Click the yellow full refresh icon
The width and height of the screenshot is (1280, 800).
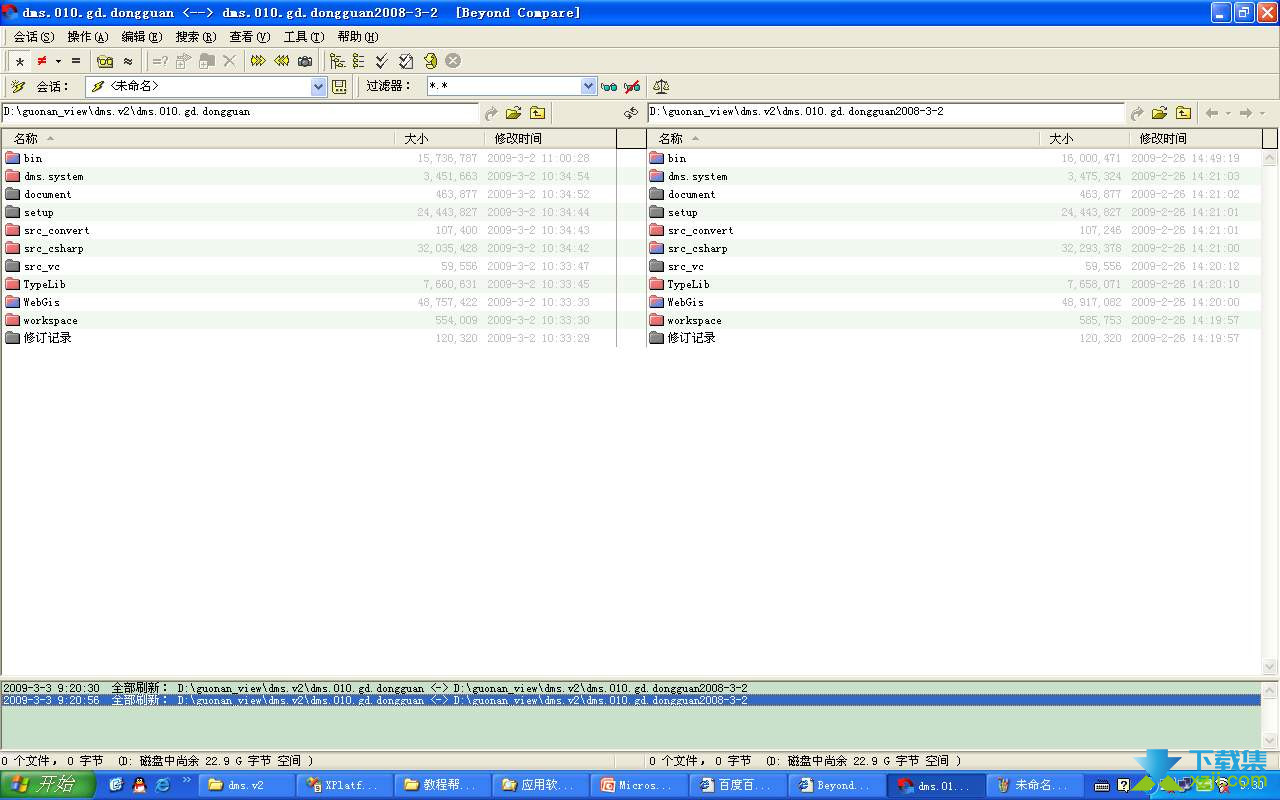pyautogui.click(x=430, y=61)
